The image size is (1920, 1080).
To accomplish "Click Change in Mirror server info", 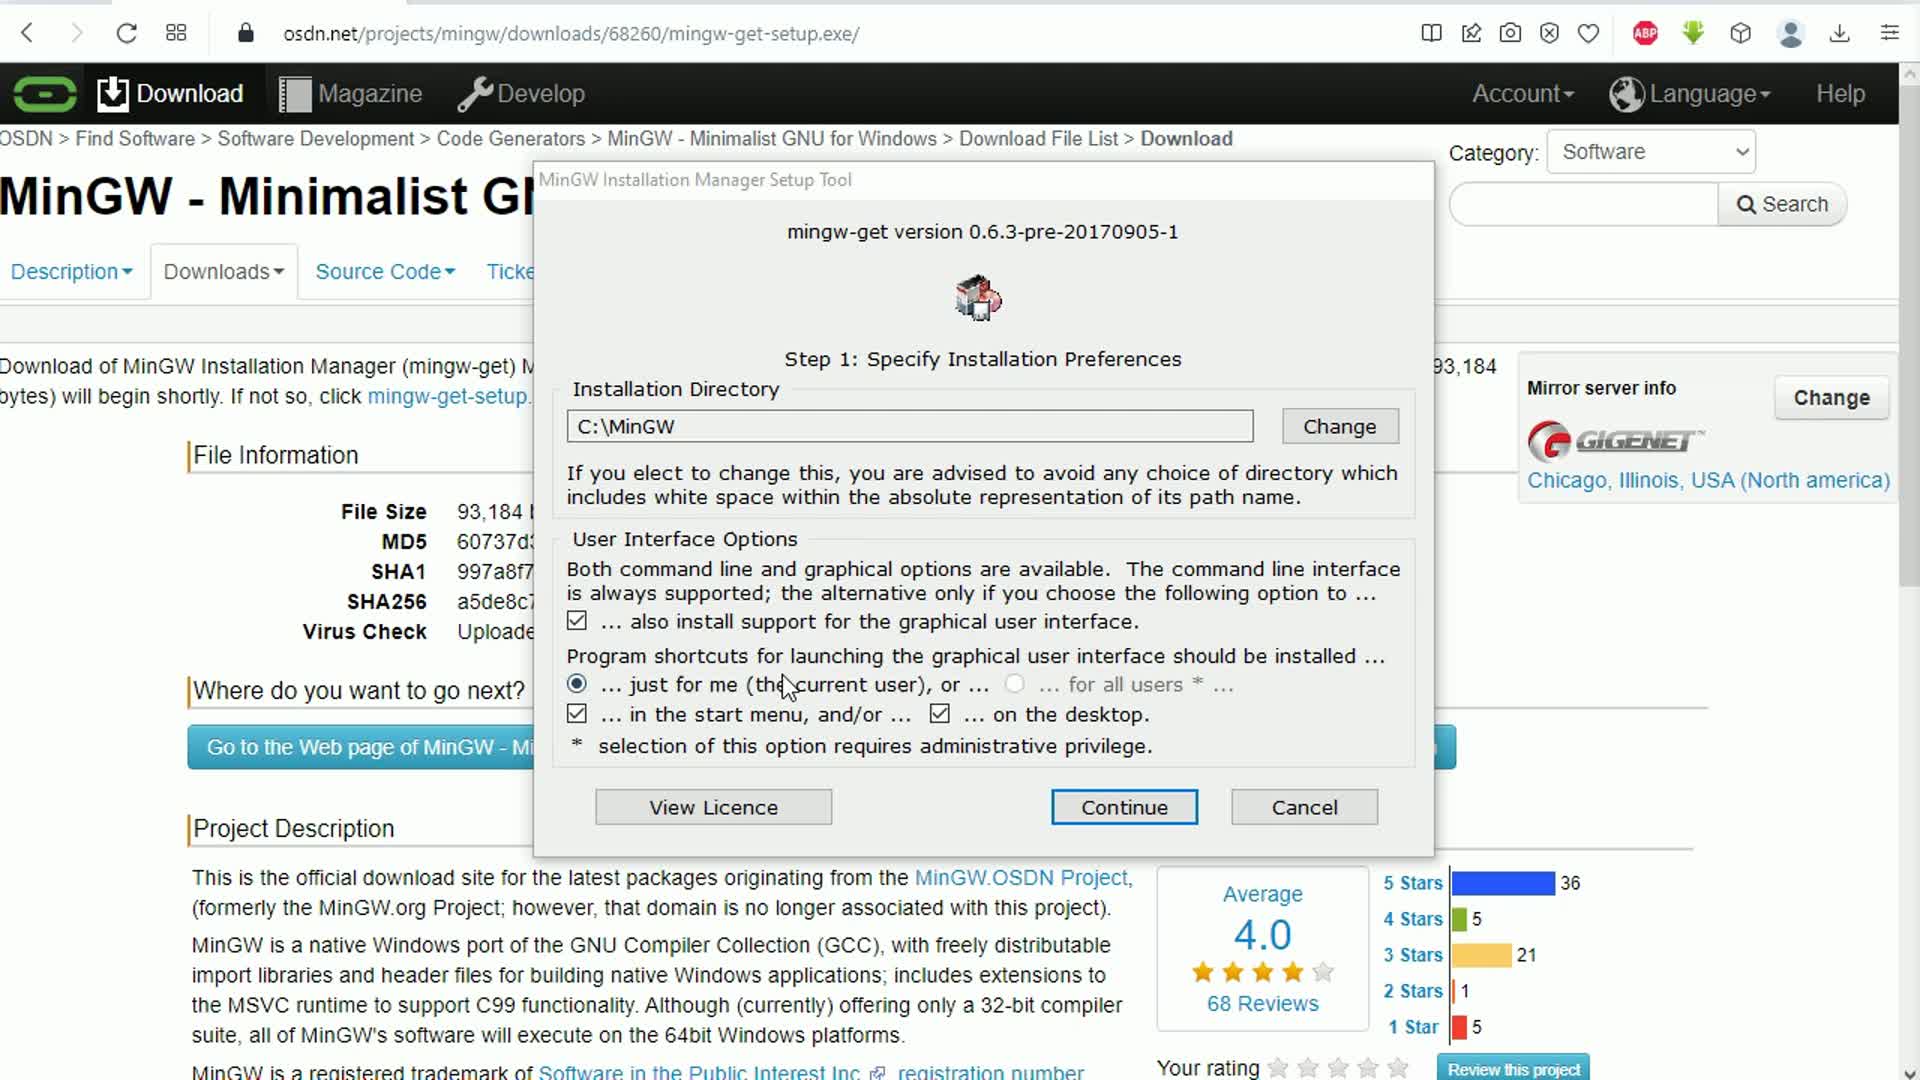I will click(x=1831, y=398).
